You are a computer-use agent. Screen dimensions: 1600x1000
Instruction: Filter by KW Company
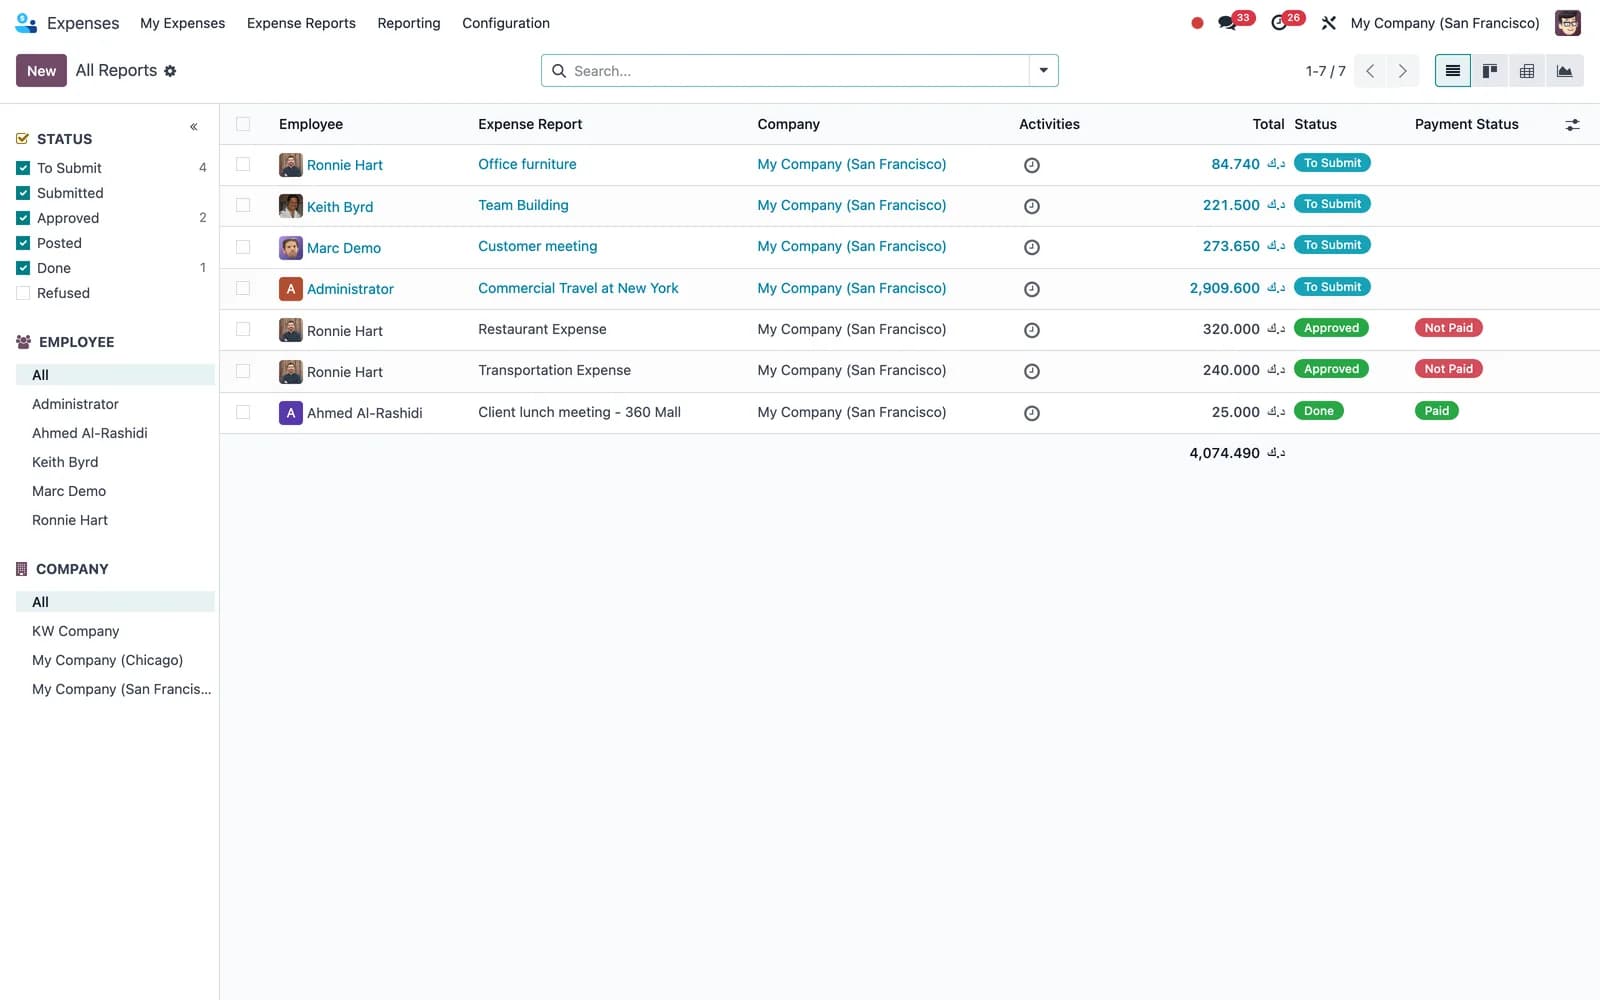coord(76,631)
